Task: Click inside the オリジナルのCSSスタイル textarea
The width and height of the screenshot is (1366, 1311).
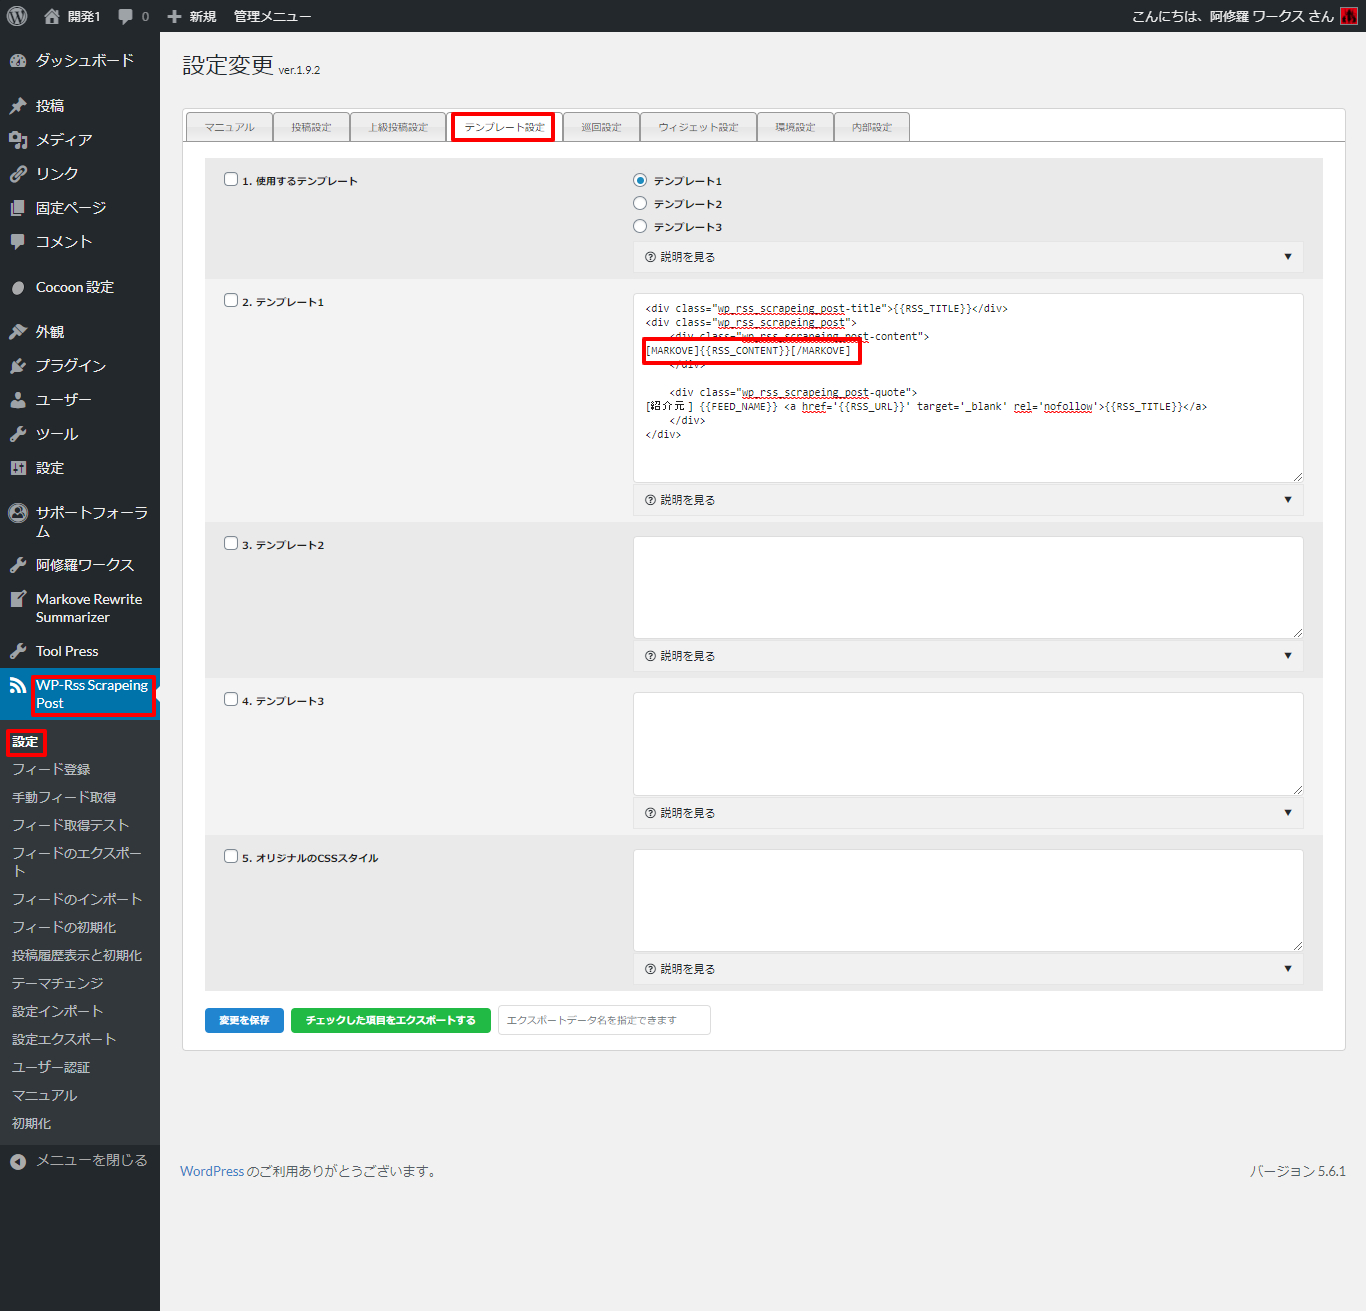Action: pyautogui.click(x=968, y=900)
